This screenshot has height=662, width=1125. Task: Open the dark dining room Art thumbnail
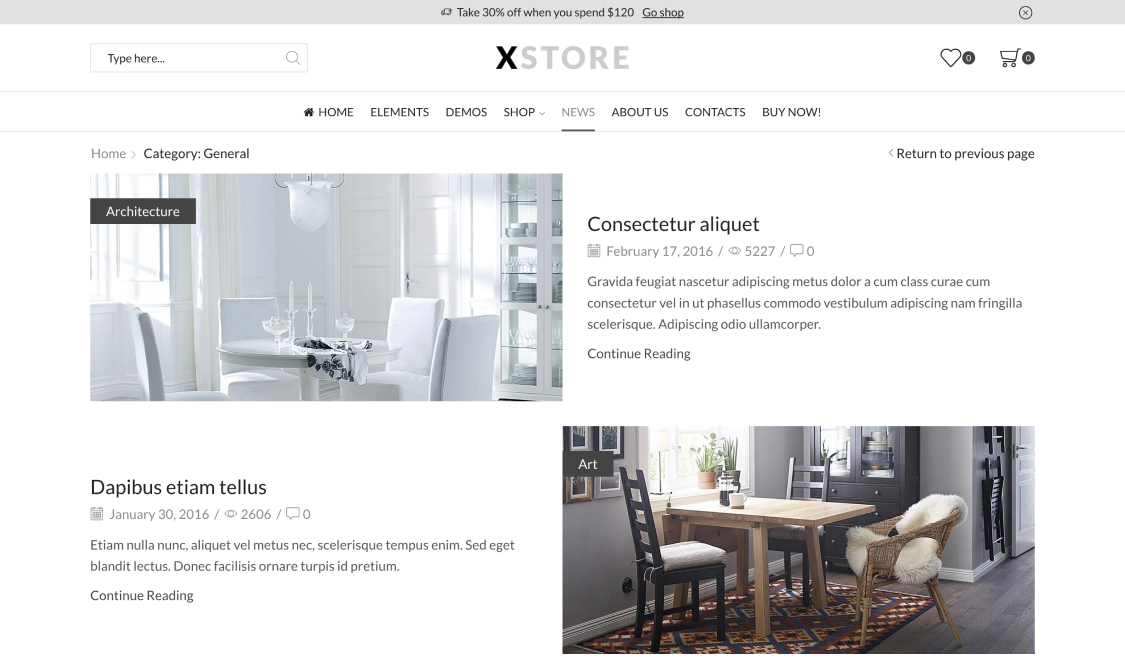pos(799,539)
